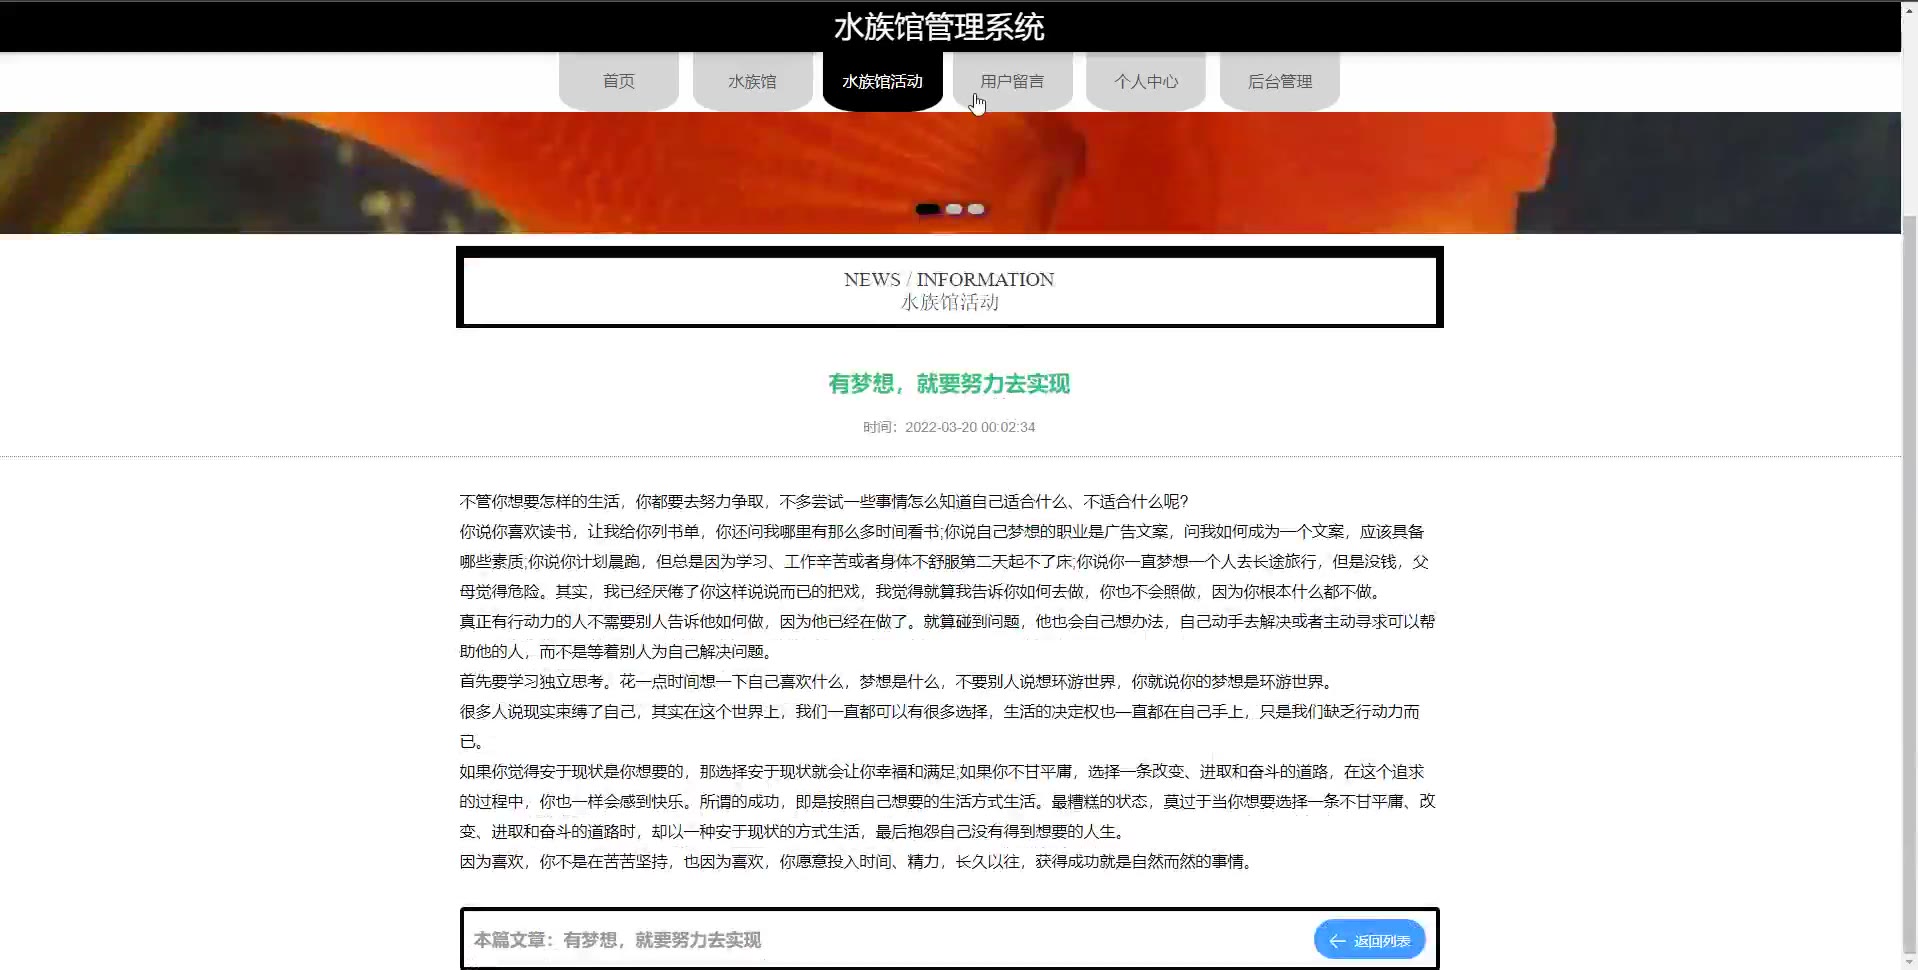Click the article title 有梦想，就要努力去实现
The width and height of the screenshot is (1918, 970).
(949, 384)
